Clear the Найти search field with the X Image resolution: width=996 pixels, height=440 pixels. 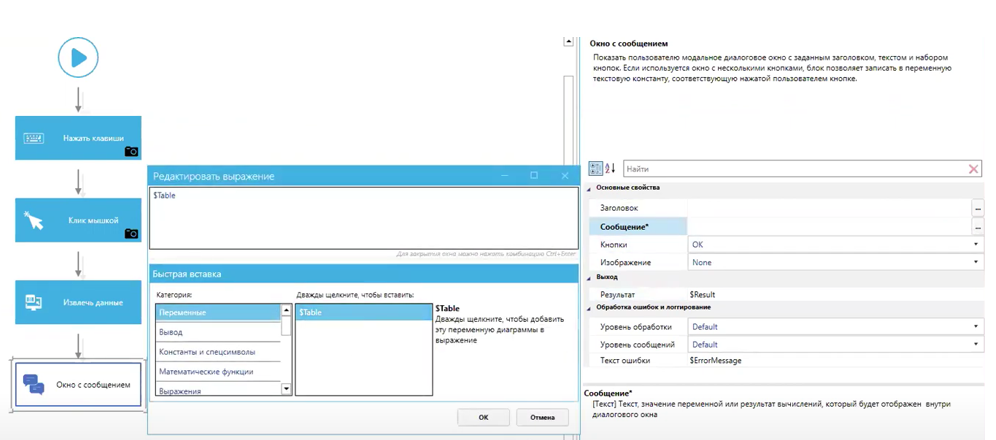pos(973,170)
